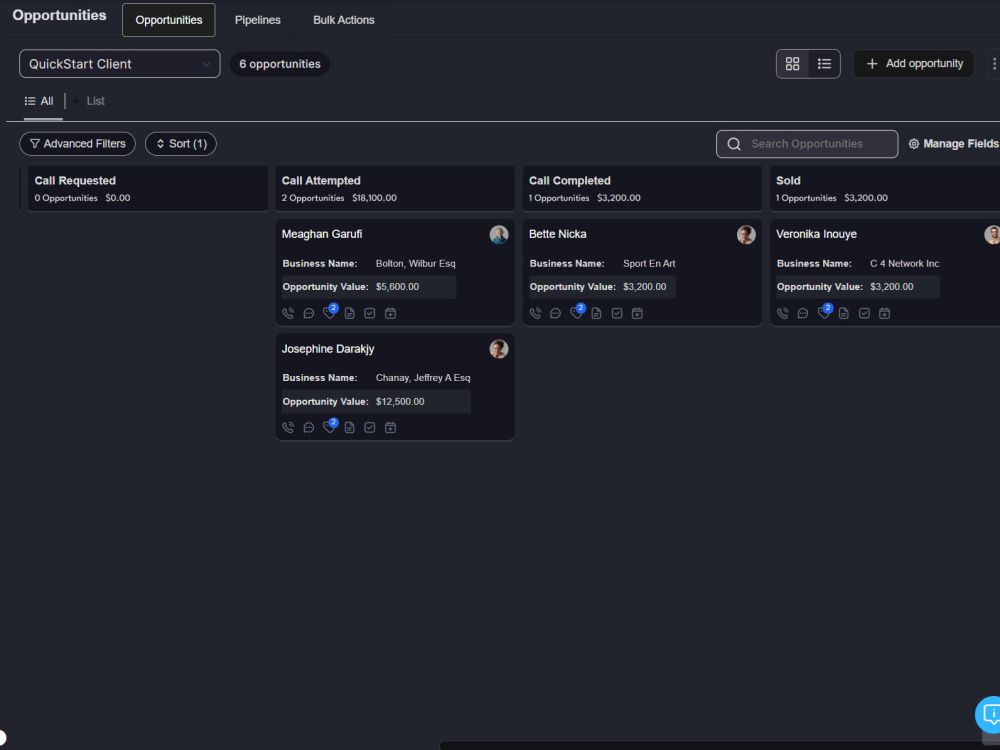Screen dimensions: 1000x750
Task: Open the QuickStart Client pipeline dropdown
Action: pyautogui.click(x=120, y=64)
